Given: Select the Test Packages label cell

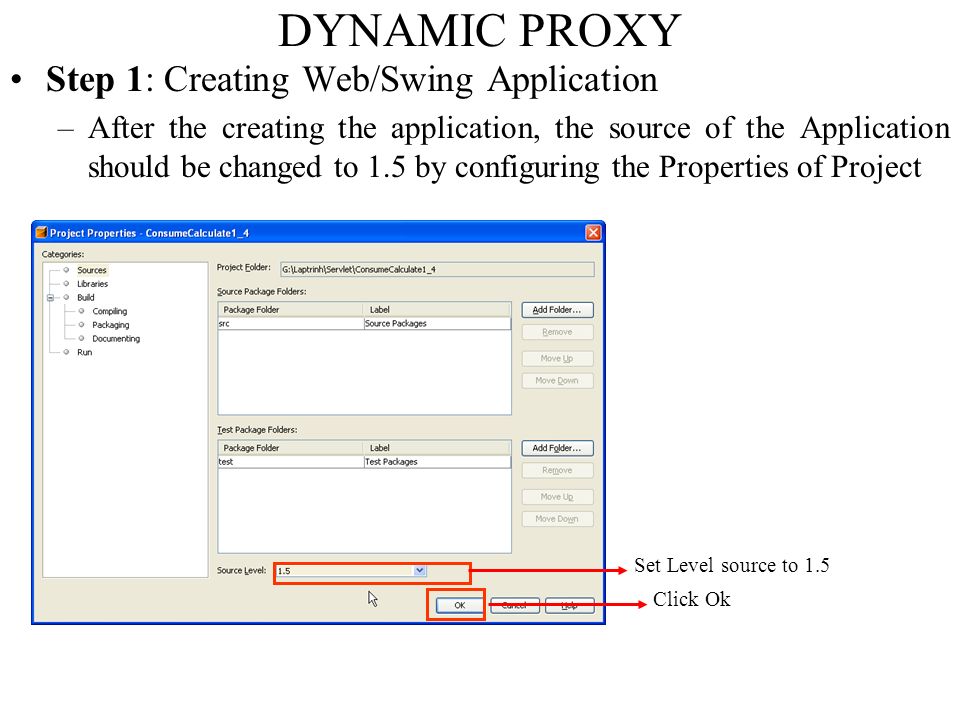Looking at the screenshot, I should pyautogui.click(x=437, y=462).
